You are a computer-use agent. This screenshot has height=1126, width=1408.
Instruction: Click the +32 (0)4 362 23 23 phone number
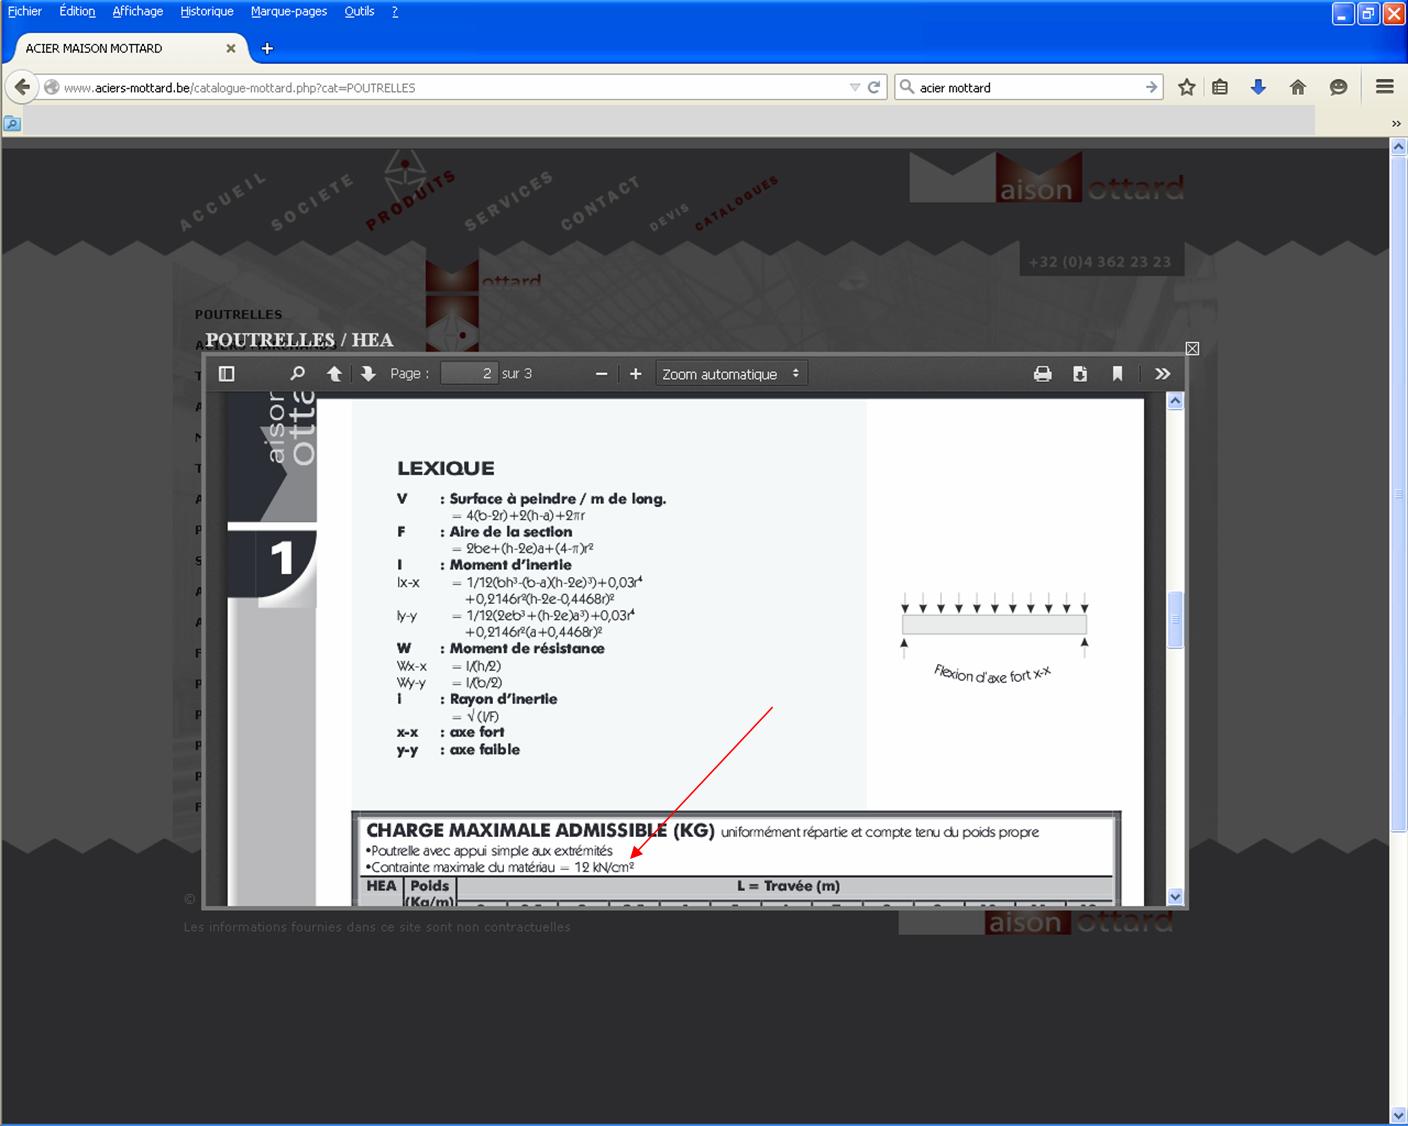click(1100, 262)
